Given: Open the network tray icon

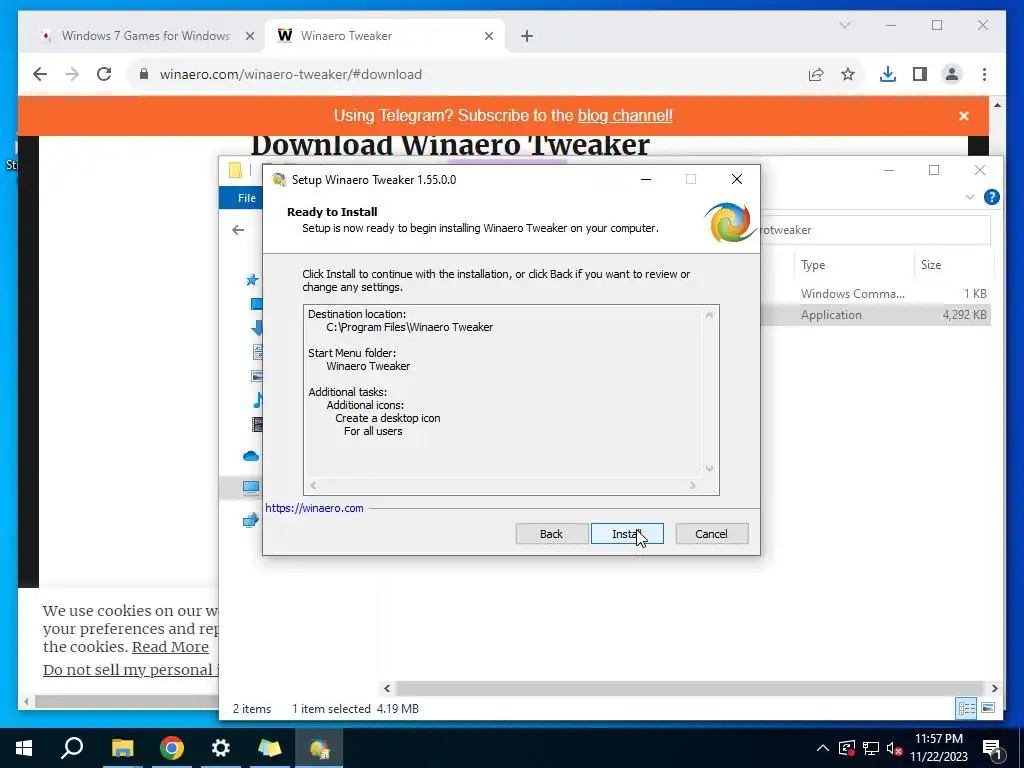Looking at the screenshot, I should 871,748.
